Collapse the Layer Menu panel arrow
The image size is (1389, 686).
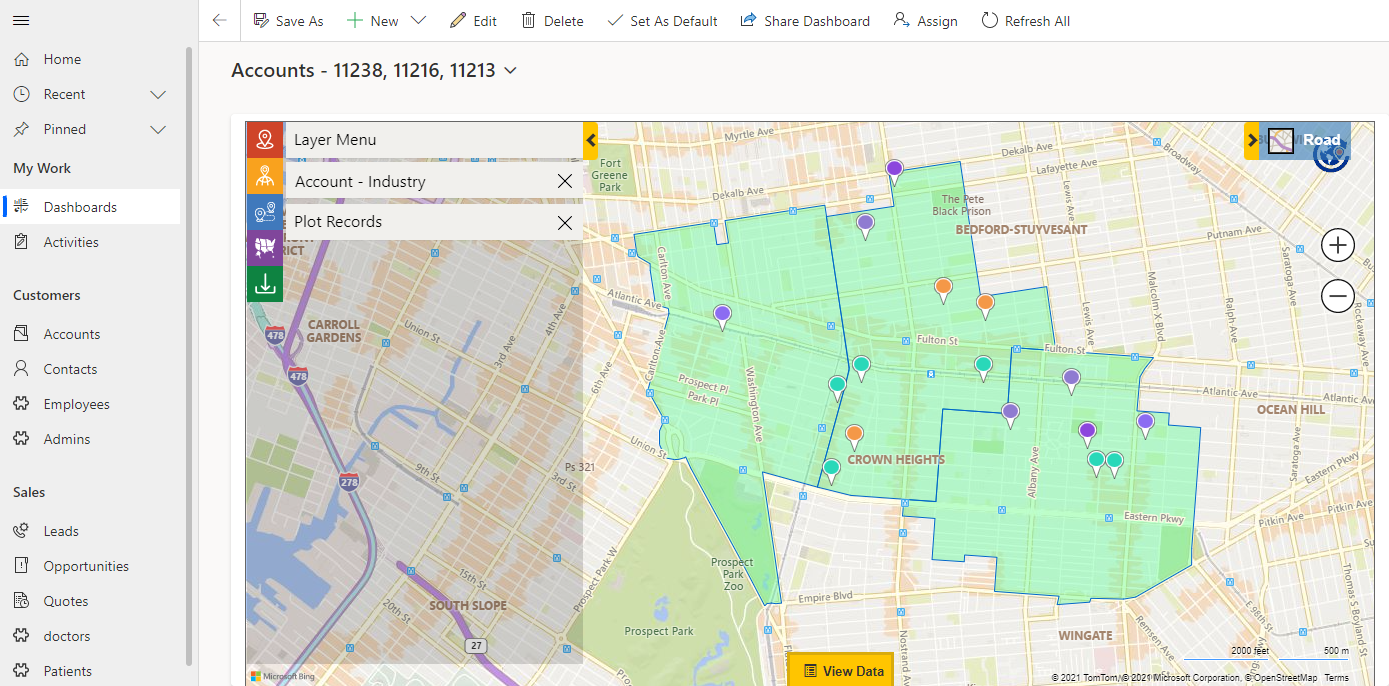click(590, 141)
